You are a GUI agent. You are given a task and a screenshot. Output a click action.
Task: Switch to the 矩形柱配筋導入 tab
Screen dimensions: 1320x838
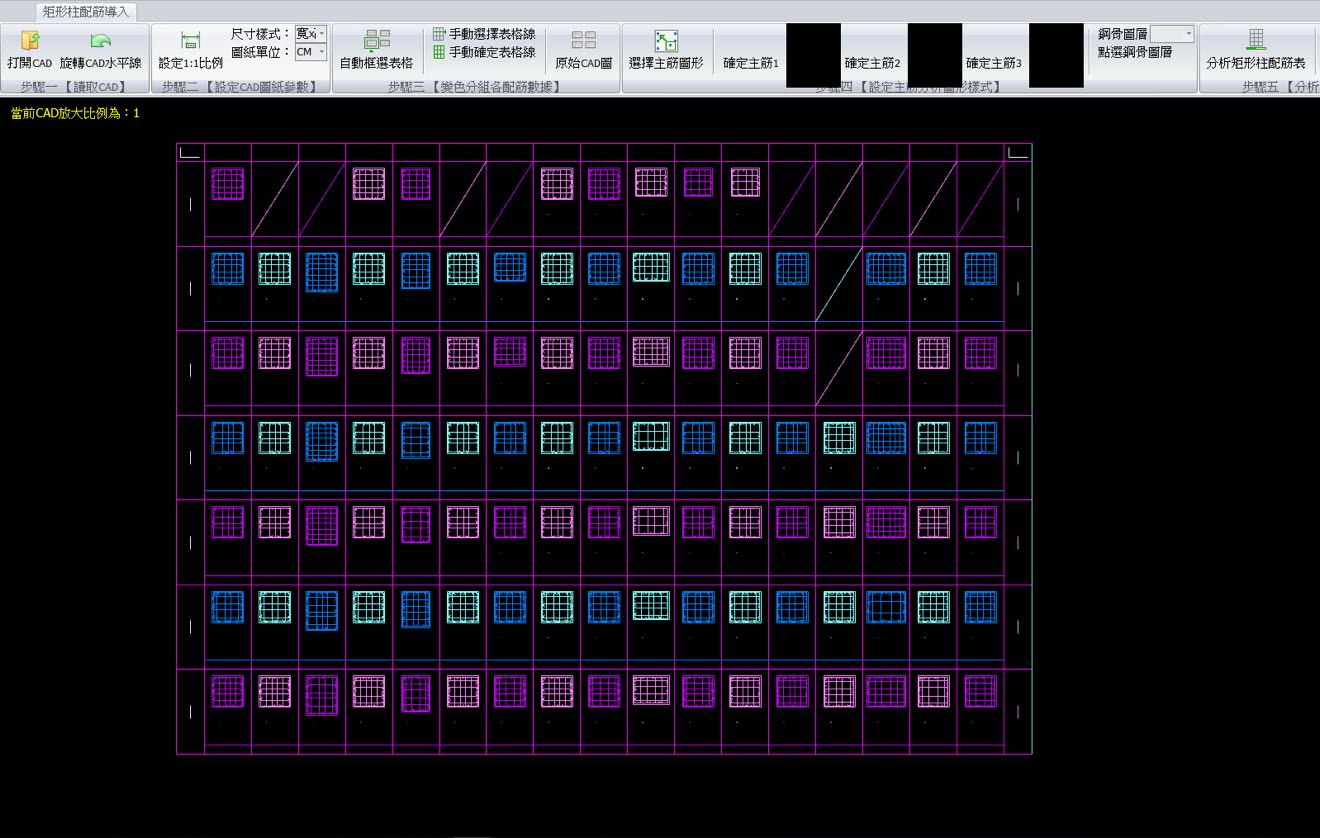[86, 12]
